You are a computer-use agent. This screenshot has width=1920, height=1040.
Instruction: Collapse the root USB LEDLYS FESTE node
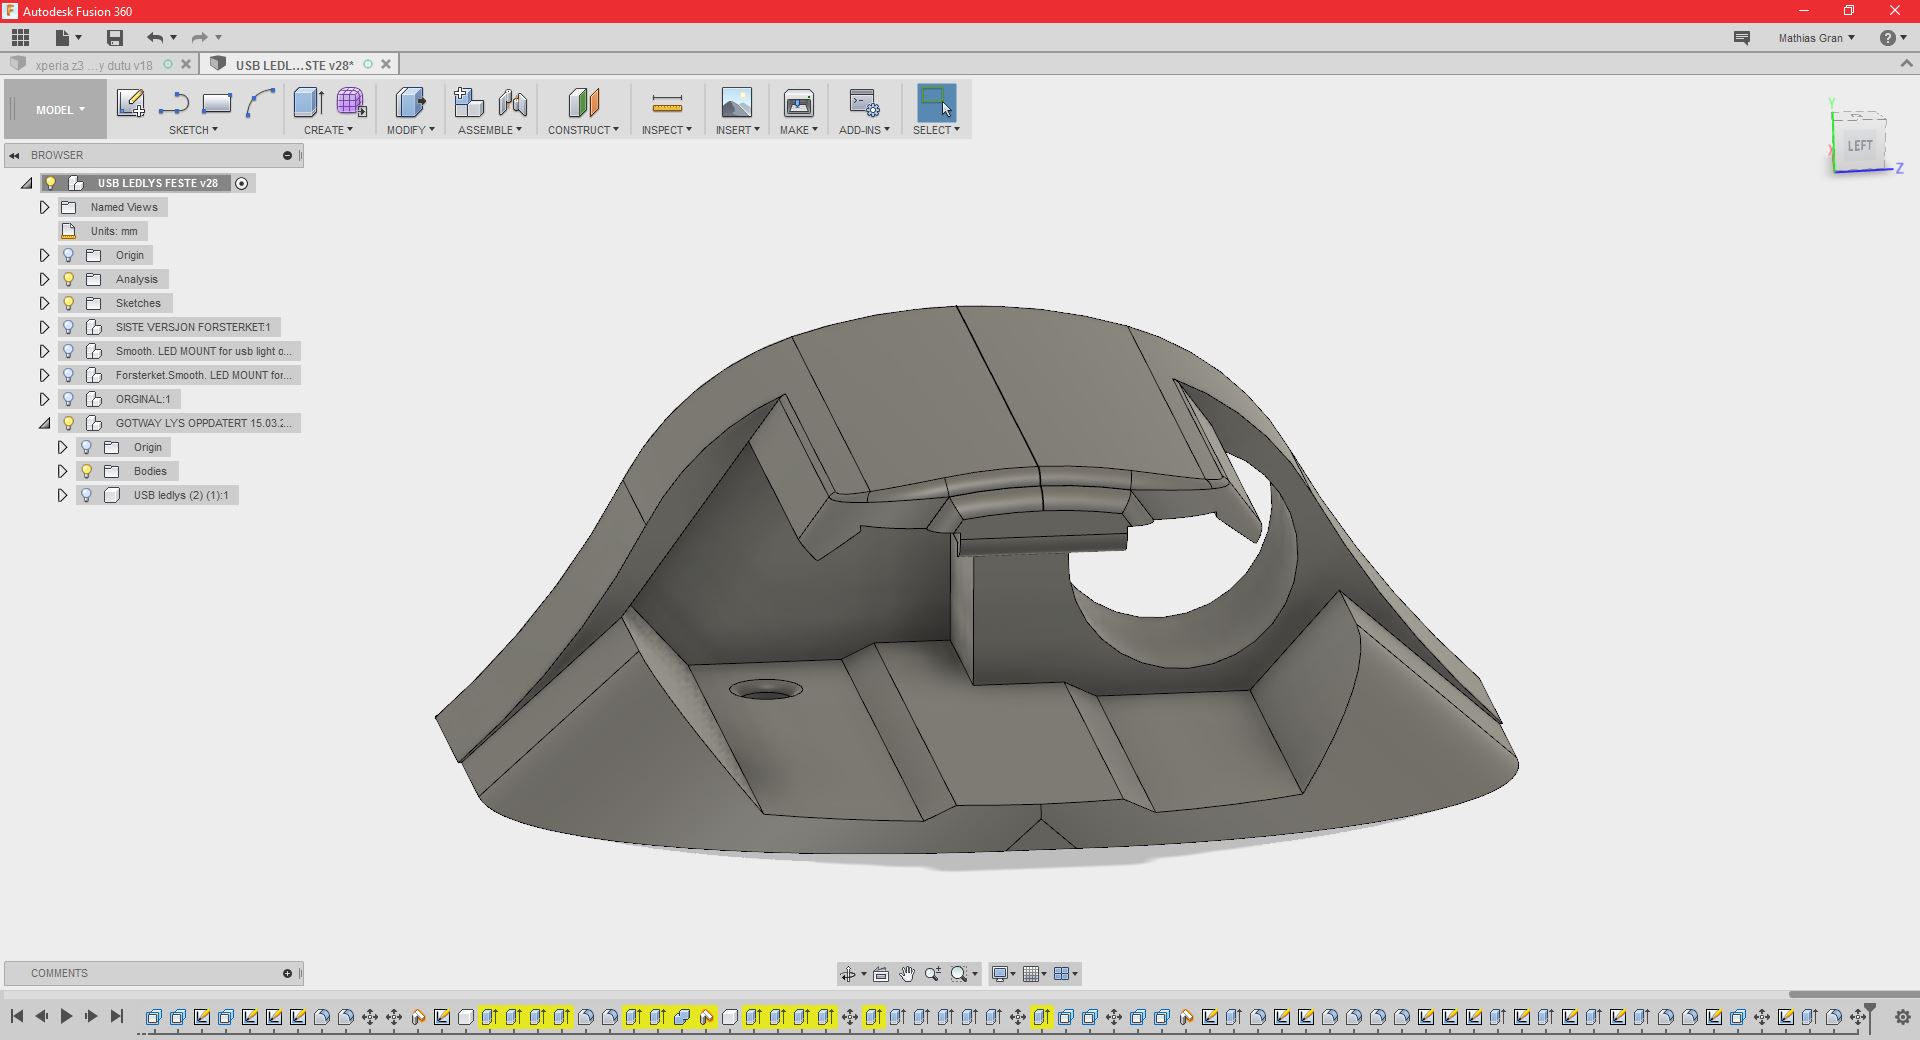27,183
